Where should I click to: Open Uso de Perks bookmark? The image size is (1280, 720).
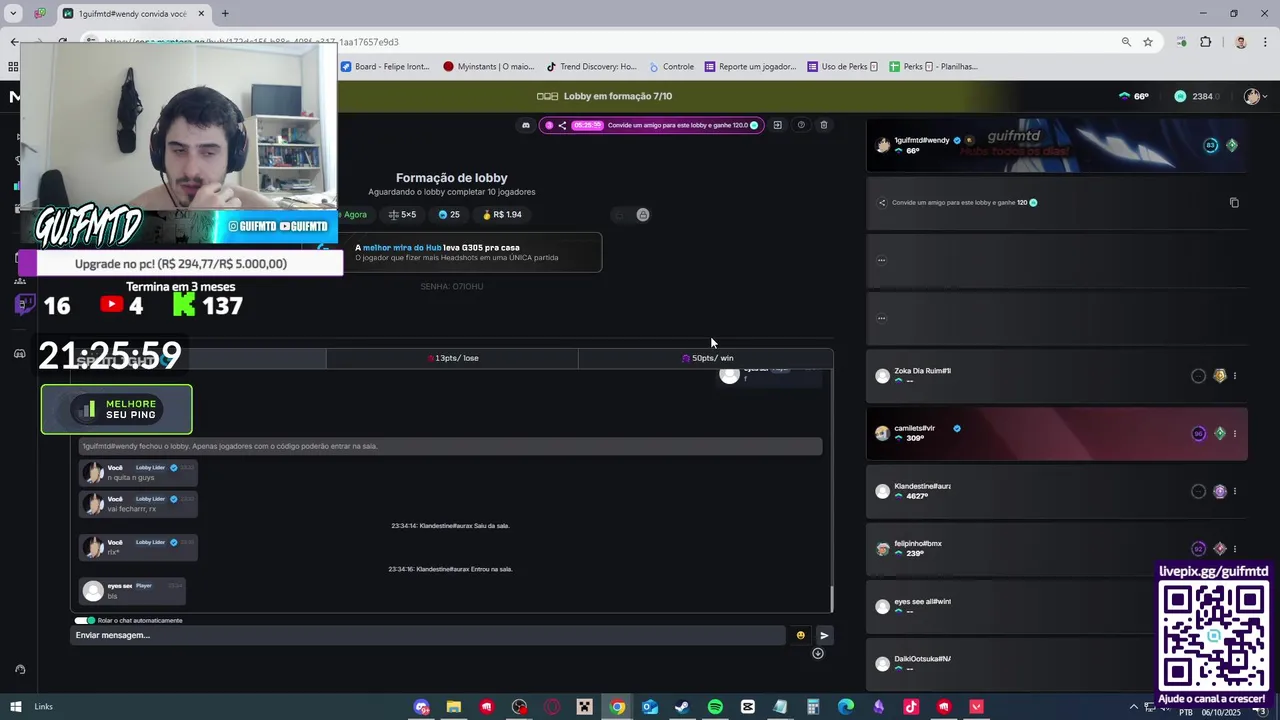(x=842, y=67)
